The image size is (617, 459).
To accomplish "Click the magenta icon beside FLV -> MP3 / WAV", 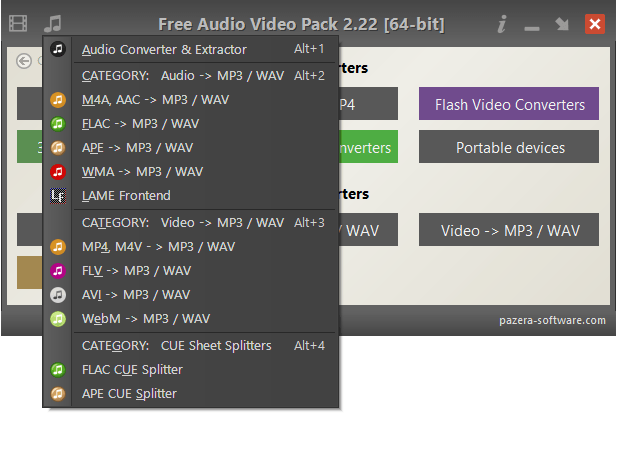I will click(x=58, y=271).
